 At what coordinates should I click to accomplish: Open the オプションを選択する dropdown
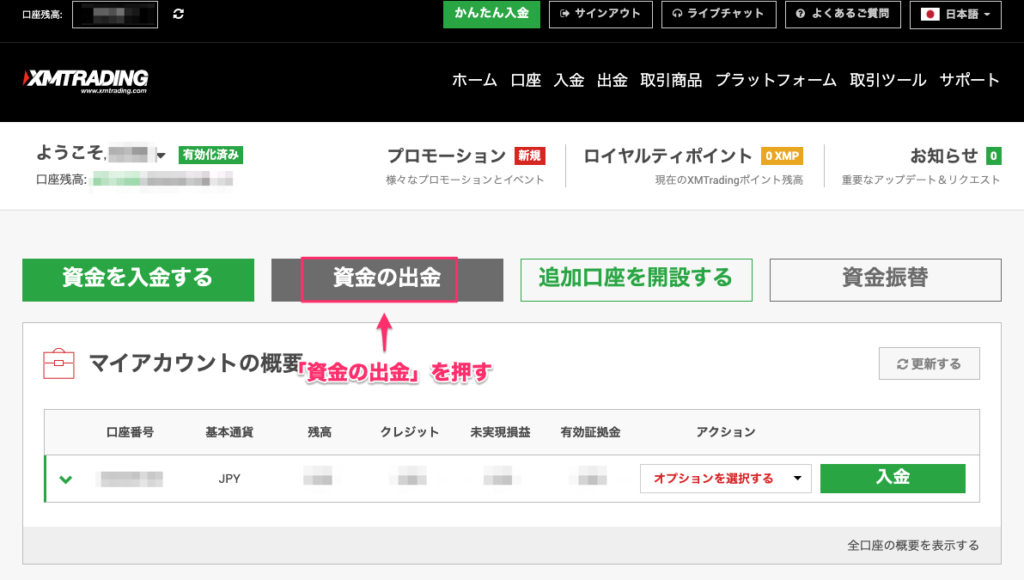(x=725, y=478)
